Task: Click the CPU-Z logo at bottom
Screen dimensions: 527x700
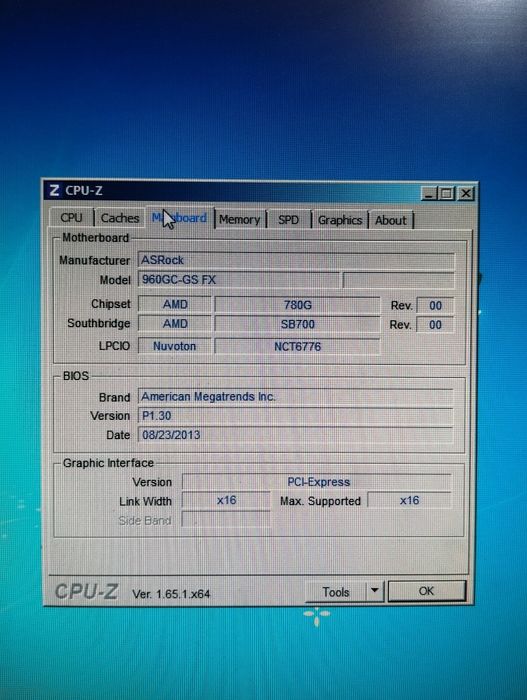Action: [x=87, y=592]
